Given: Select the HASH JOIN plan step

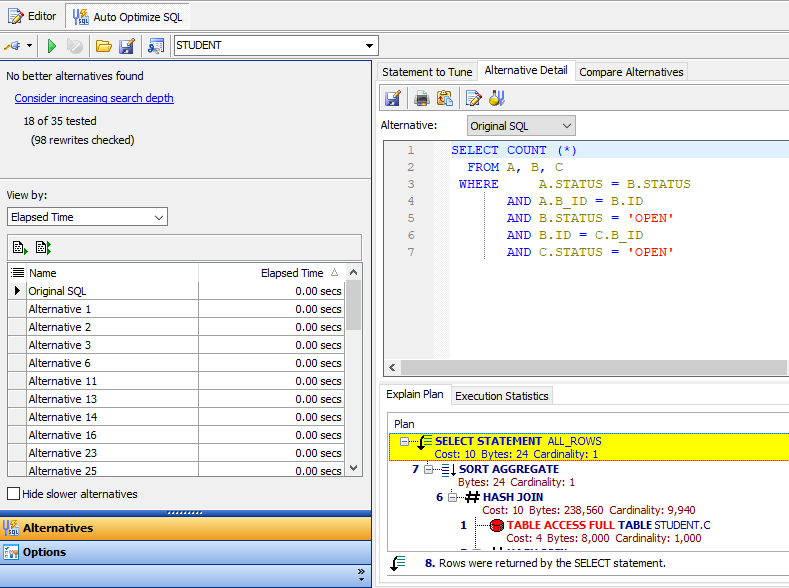Looking at the screenshot, I should [513, 497].
